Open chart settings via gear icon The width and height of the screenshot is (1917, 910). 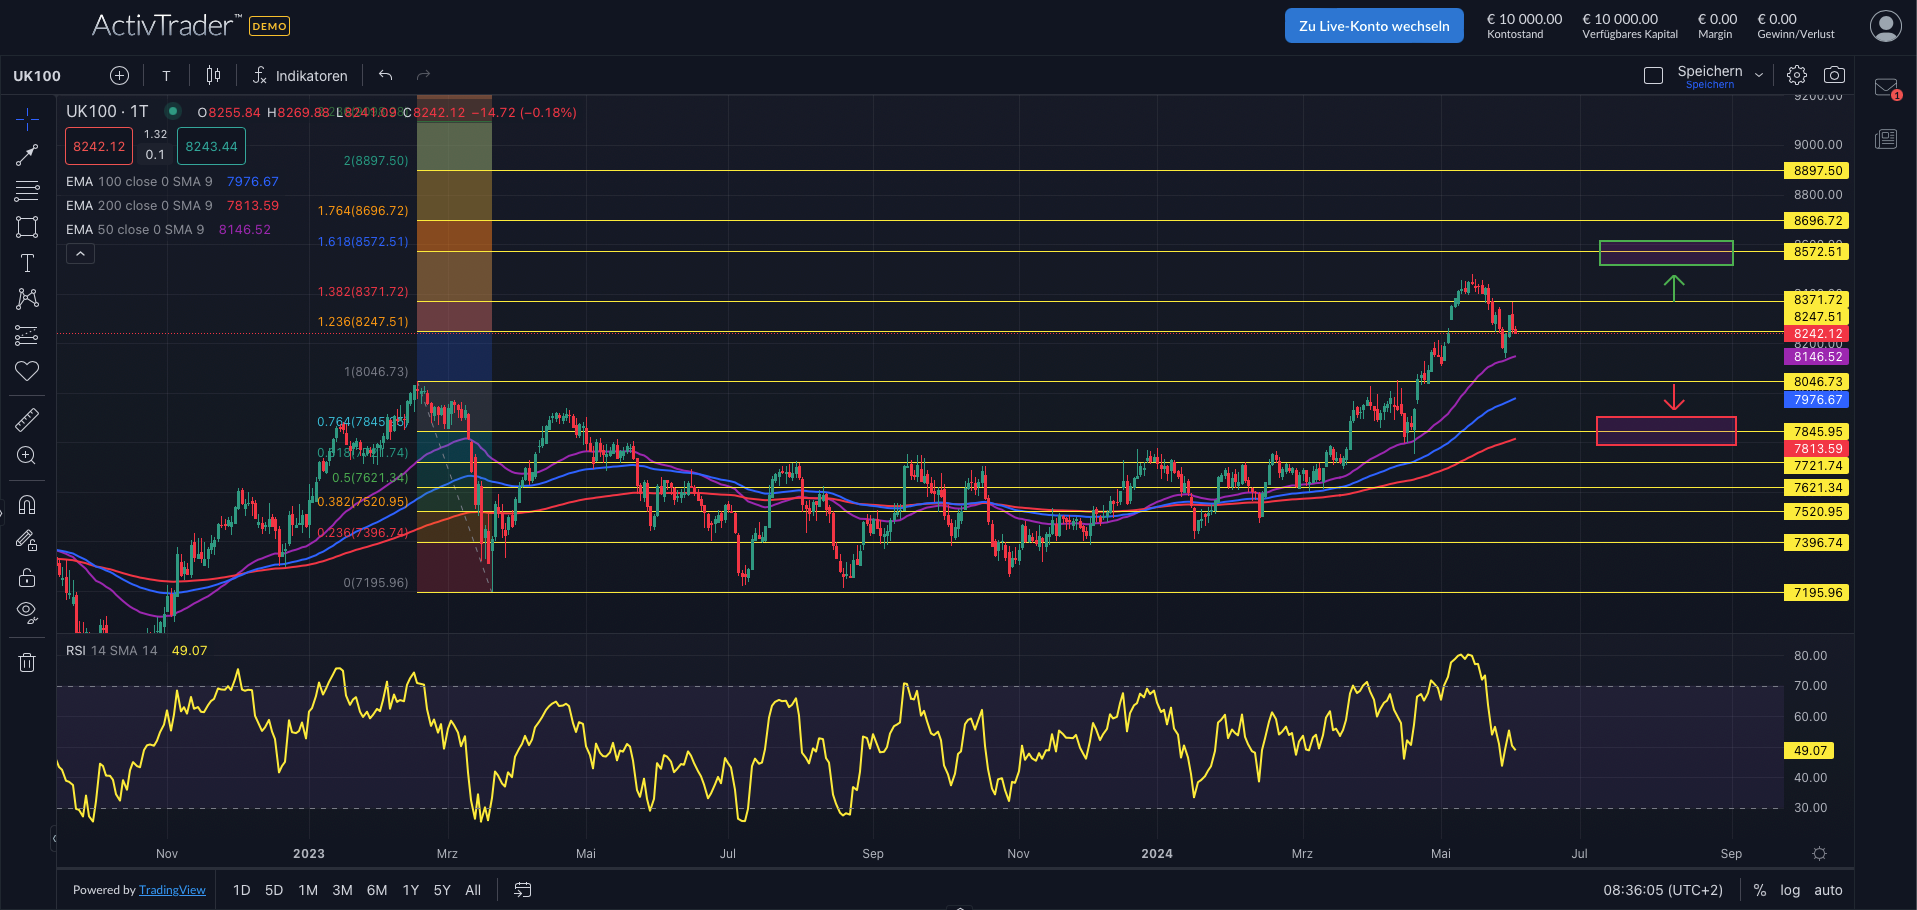1796,74
